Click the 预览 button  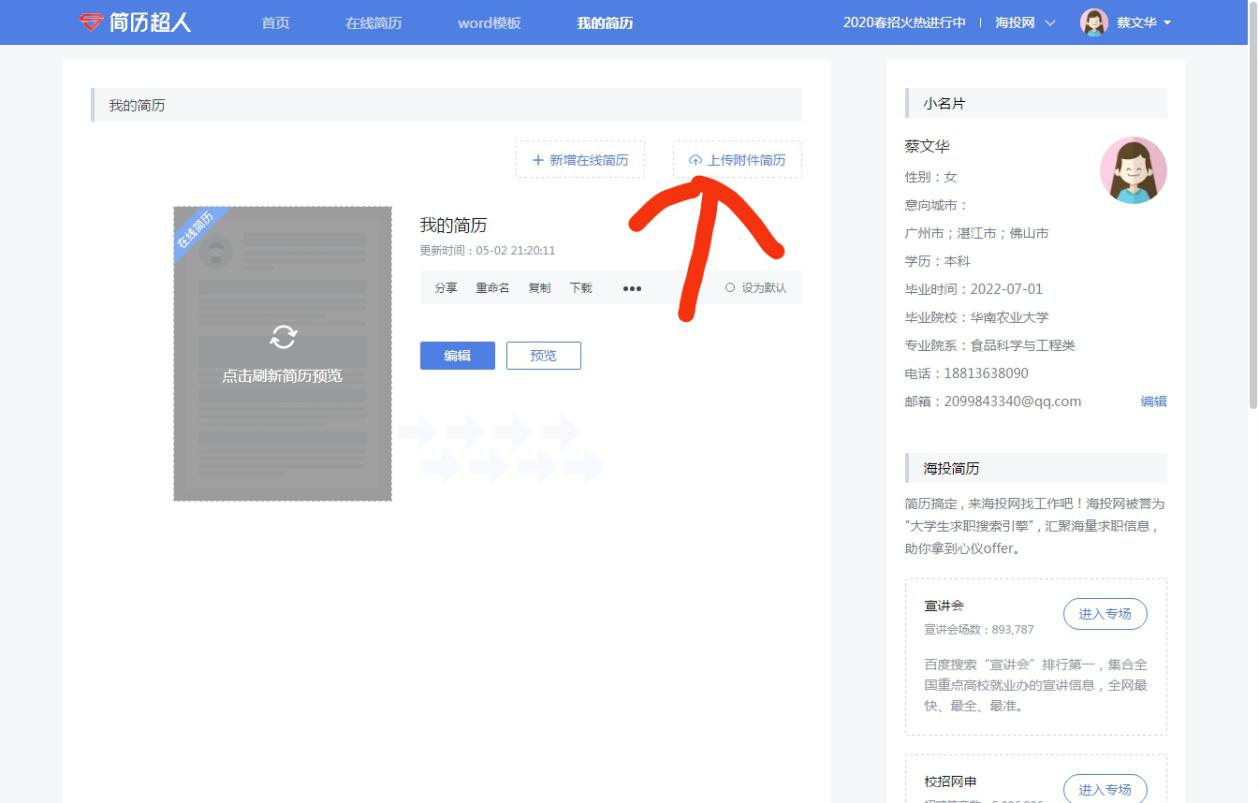coord(543,356)
